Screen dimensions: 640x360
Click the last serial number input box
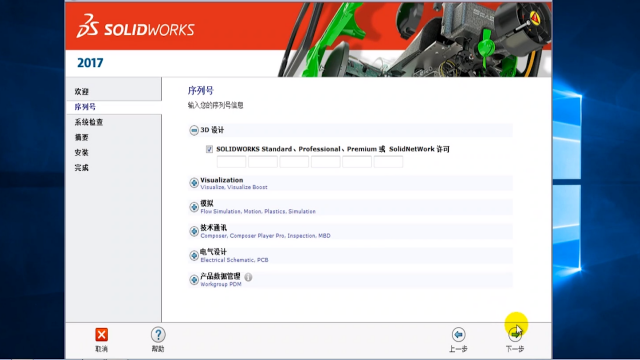[388, 162]
